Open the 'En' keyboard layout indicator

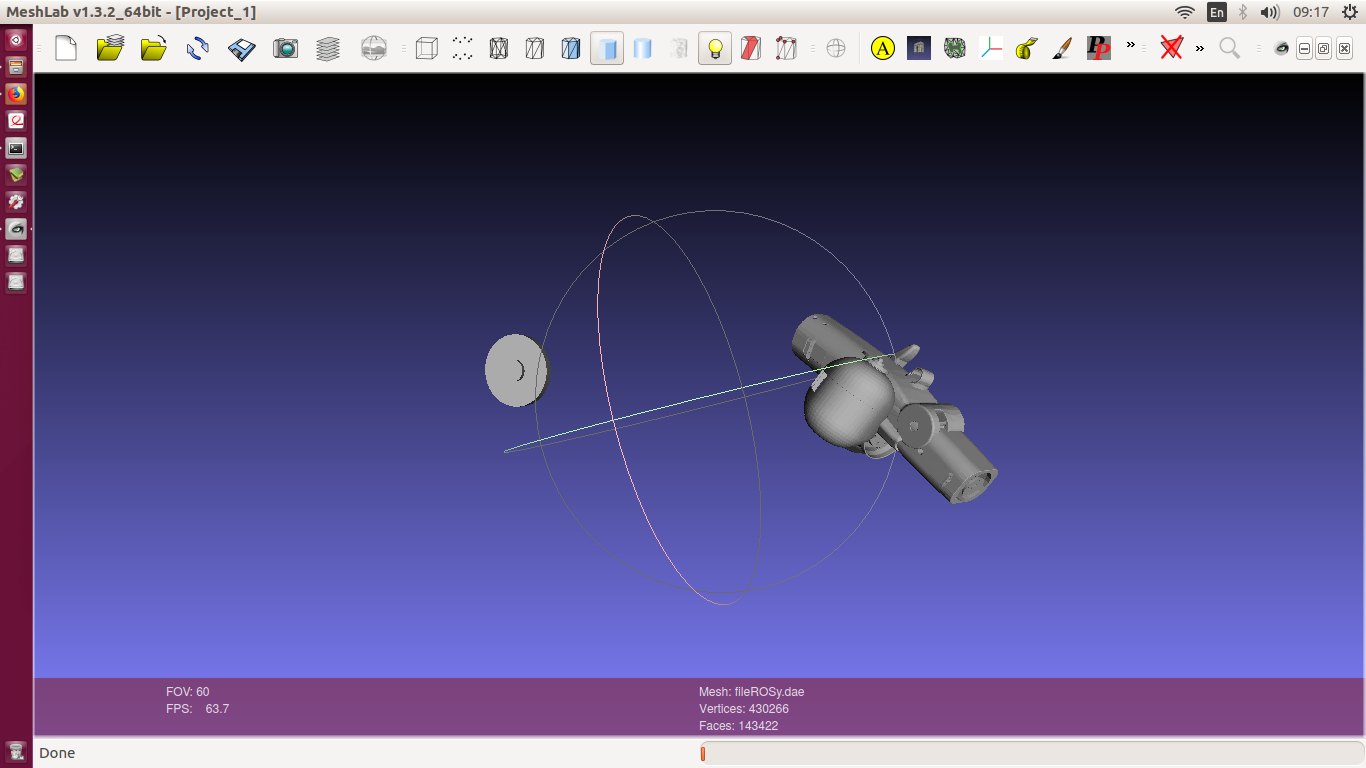tap(1217, 12)
